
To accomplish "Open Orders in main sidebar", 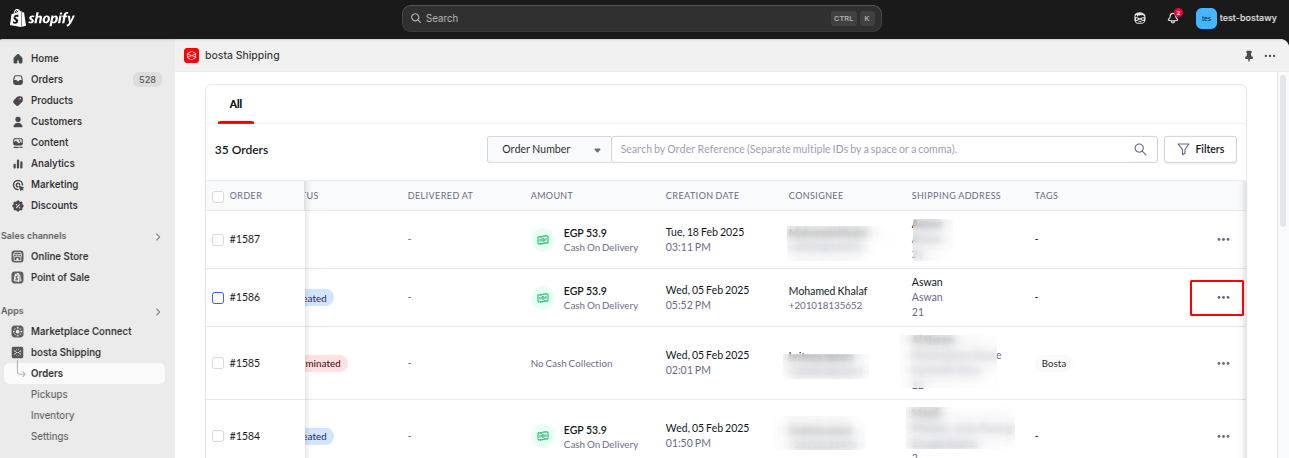I will click(46, 79).
